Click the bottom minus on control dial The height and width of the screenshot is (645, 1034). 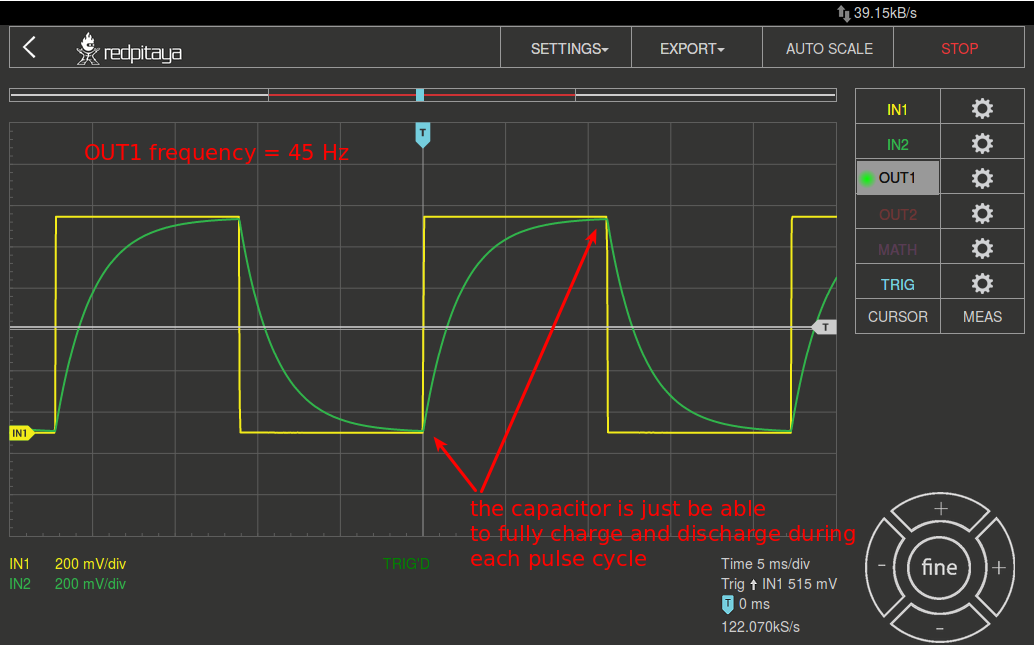click(x=940, y=628)
